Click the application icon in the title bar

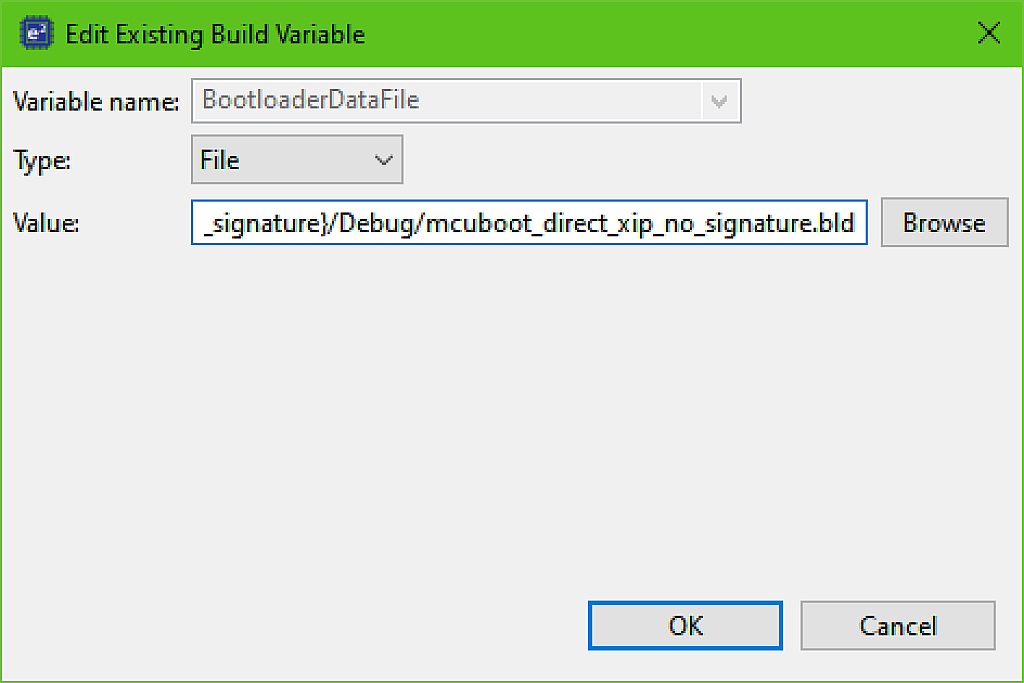[x=35, y=31]
